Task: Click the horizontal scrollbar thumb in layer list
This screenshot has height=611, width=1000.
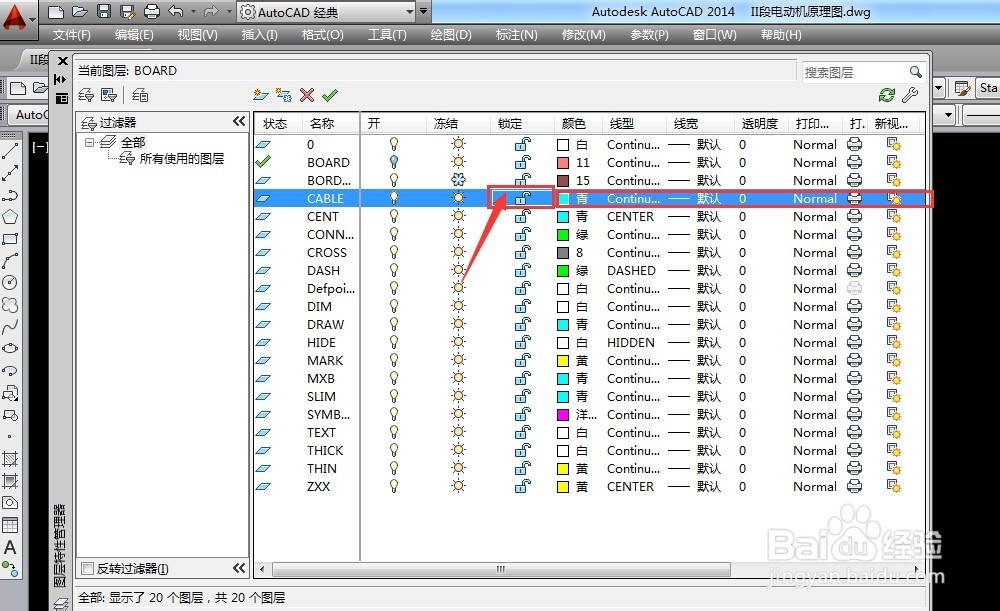Action: click(501, 568)
